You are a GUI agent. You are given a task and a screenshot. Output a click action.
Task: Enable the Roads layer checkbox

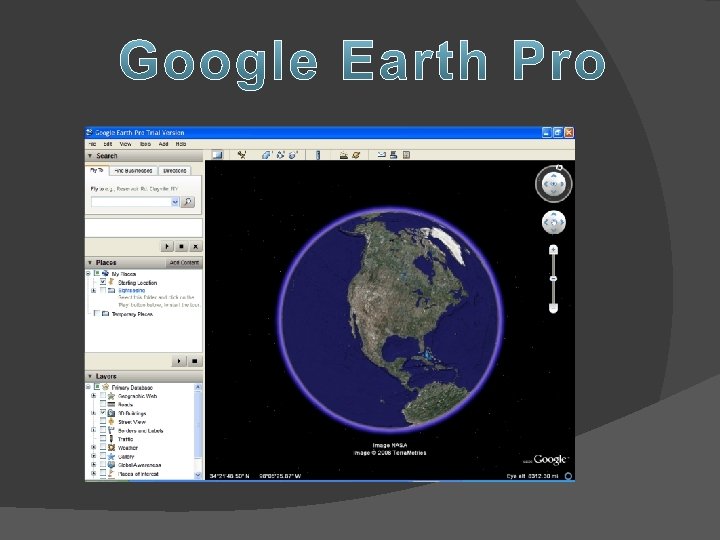tap(103, 405)
